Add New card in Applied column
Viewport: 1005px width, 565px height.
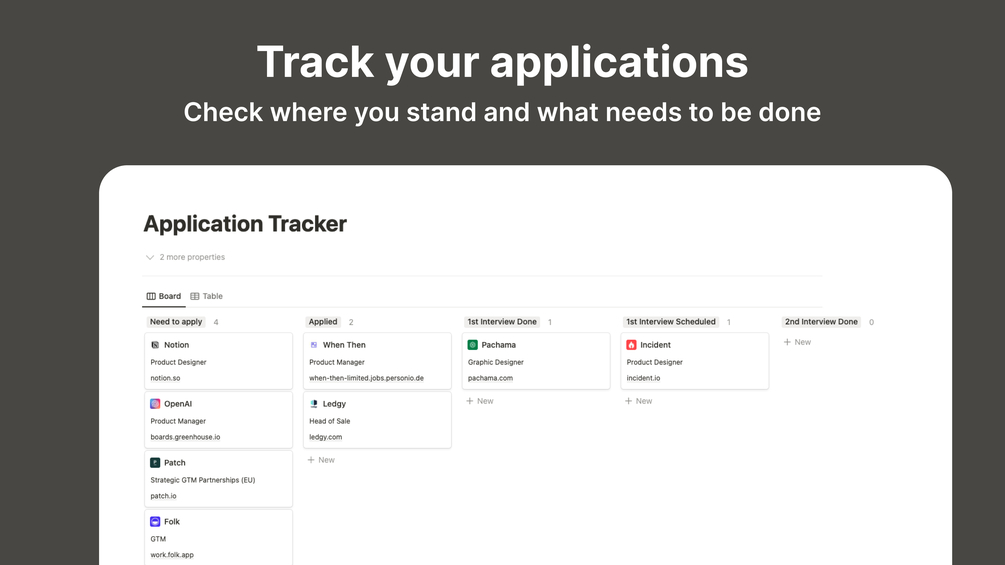pos(321,460)
